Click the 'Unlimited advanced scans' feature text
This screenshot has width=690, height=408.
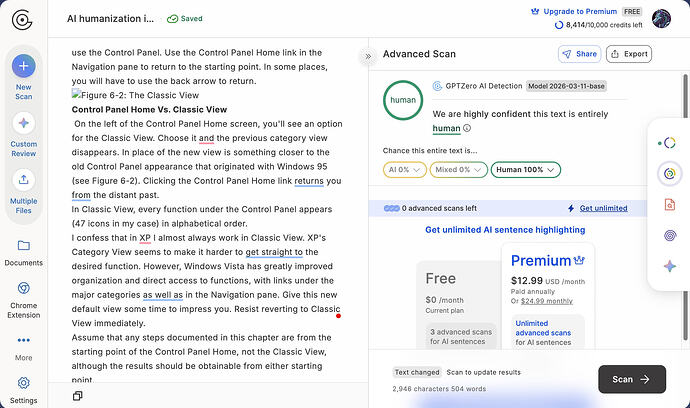543,328
